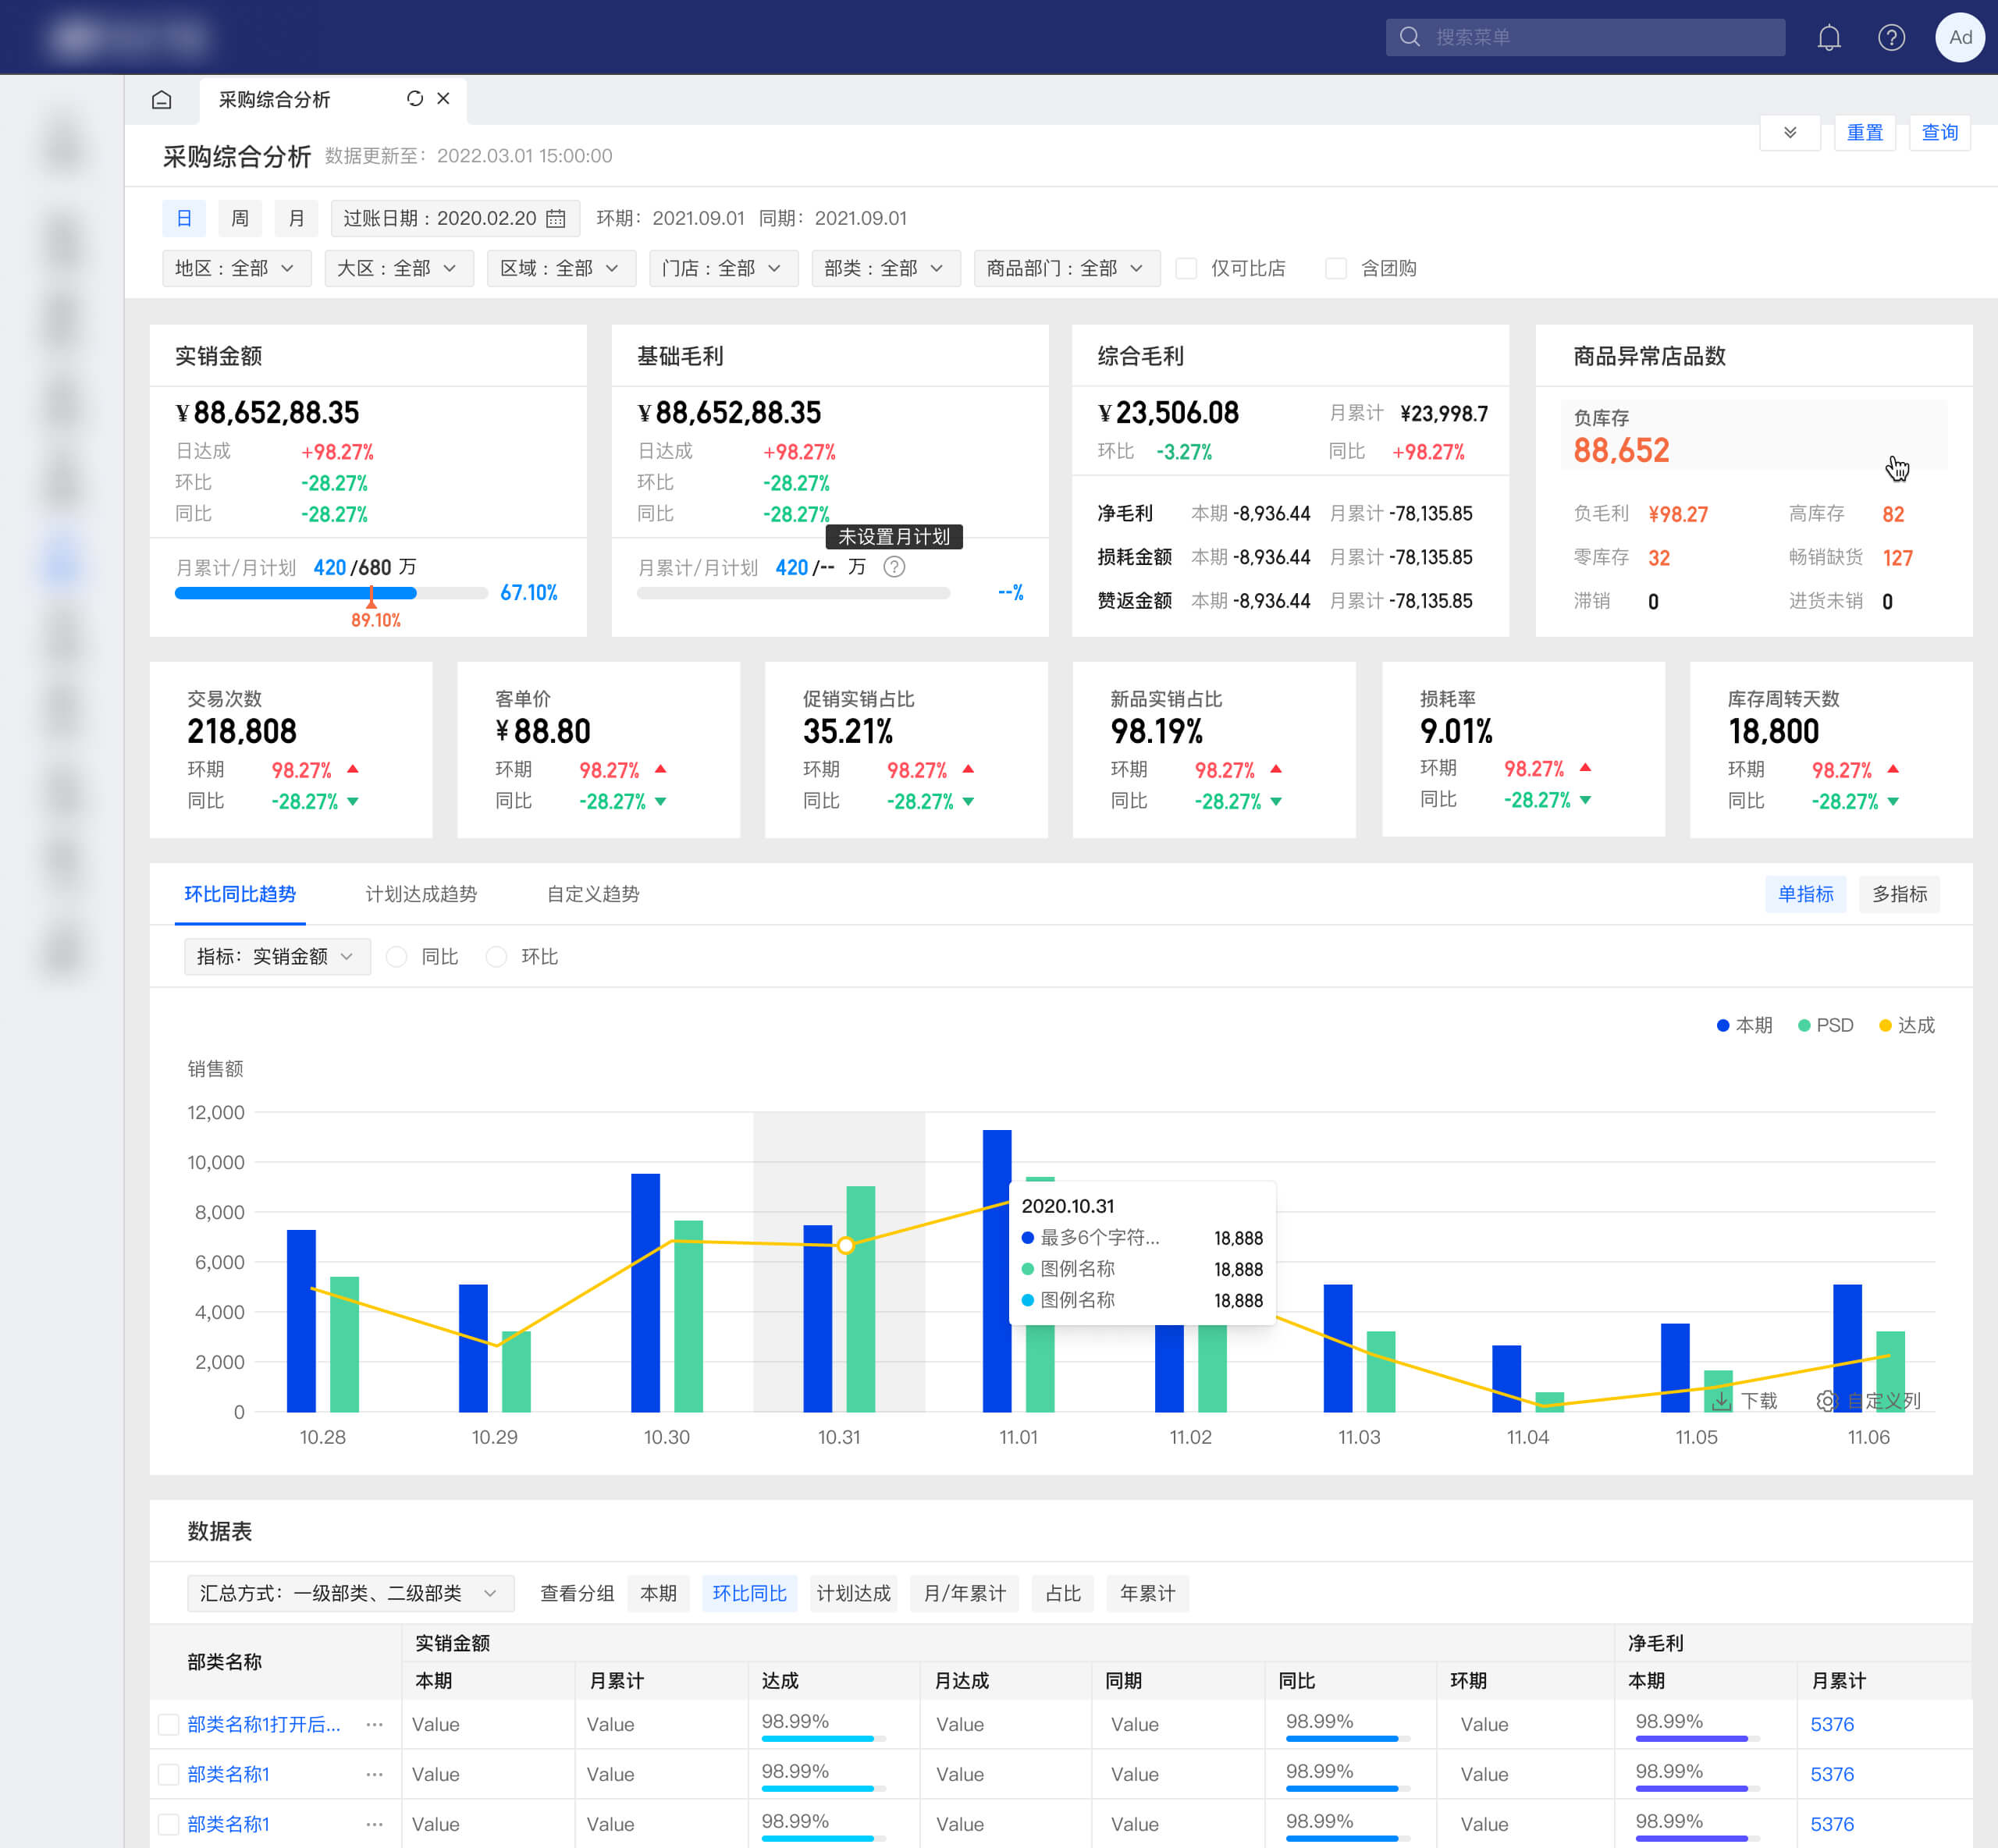This screenshot has height=1848, width=1998.
Task: Select 单指标 chart mode
Action: tap(1805, 894)
